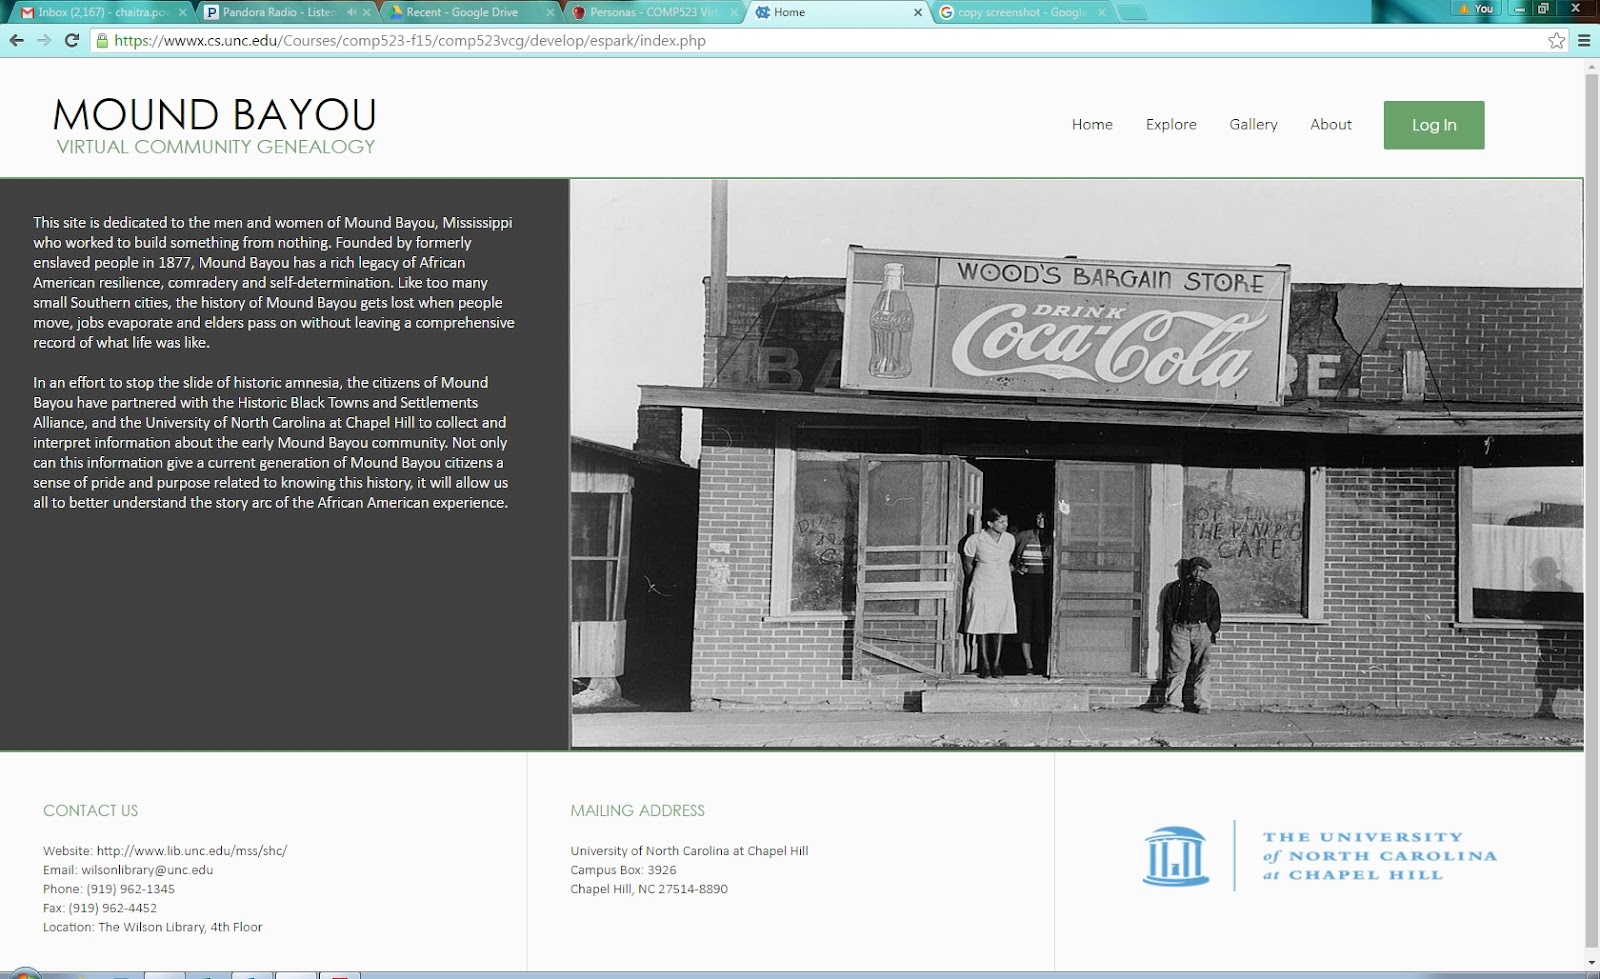This screenshot has width=1600, height=979.
Task: Click the Wood's Bargain Store photograph
Action: click(1077, 463)
